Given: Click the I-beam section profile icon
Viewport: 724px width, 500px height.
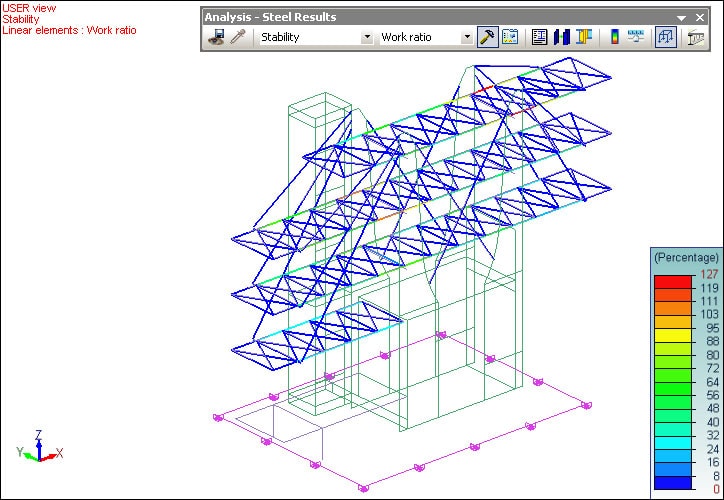Looking at the screenshot, I should coord(584,37).
